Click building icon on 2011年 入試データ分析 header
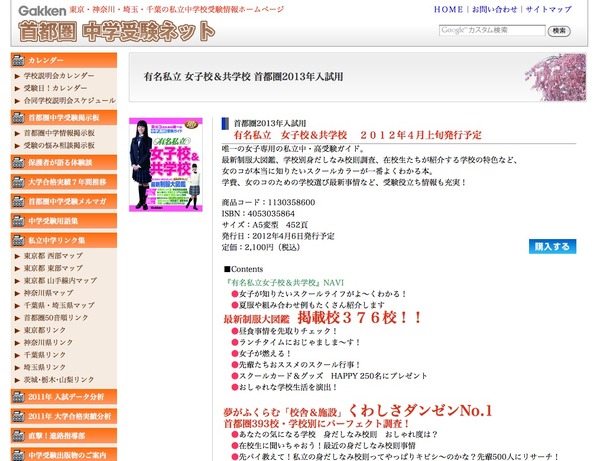The width and height of the screenshot is (600, 461). [18, 397]
